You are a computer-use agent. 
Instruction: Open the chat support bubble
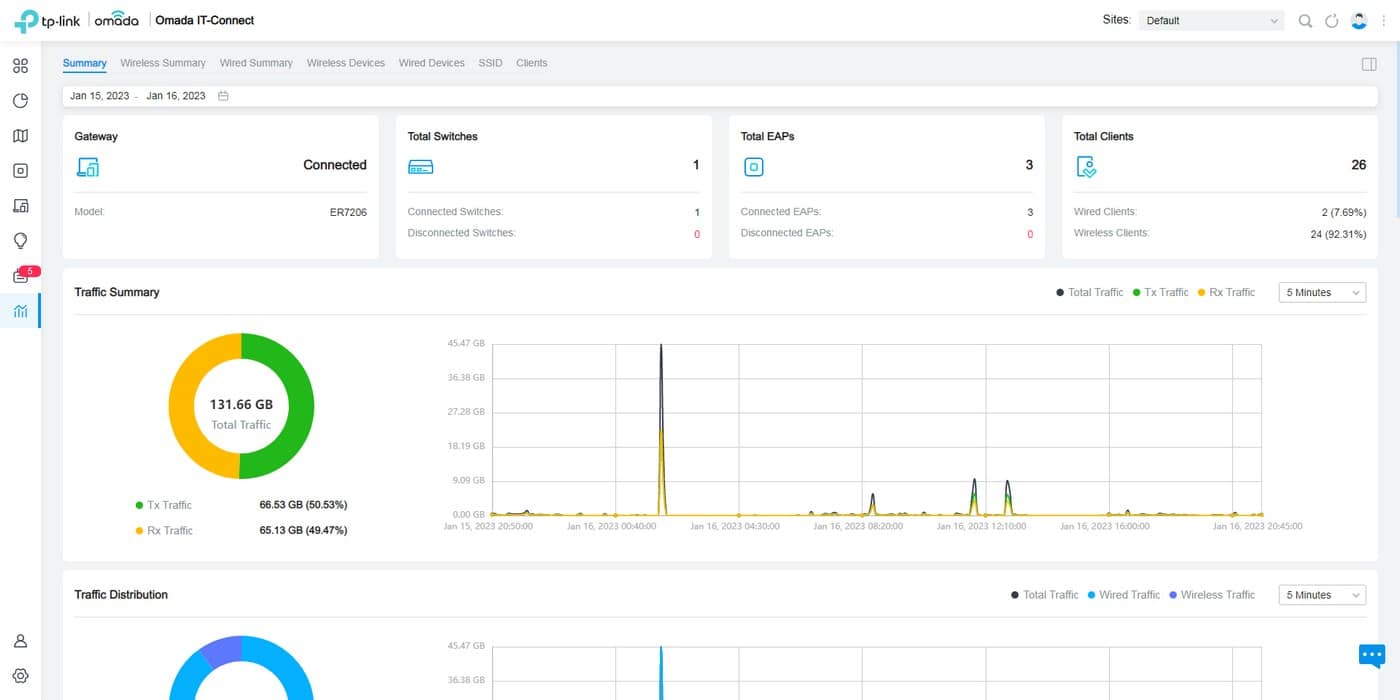1372,655
